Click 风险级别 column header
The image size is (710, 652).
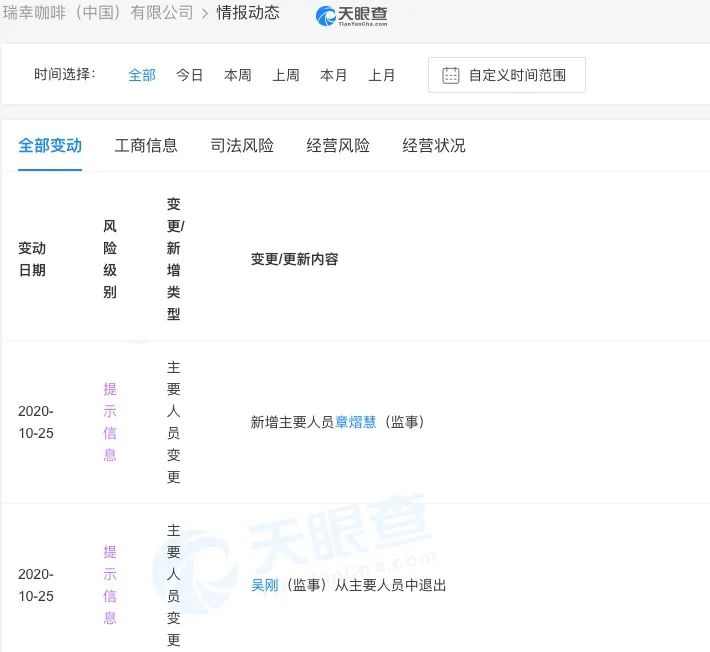[x=110, y=259]
